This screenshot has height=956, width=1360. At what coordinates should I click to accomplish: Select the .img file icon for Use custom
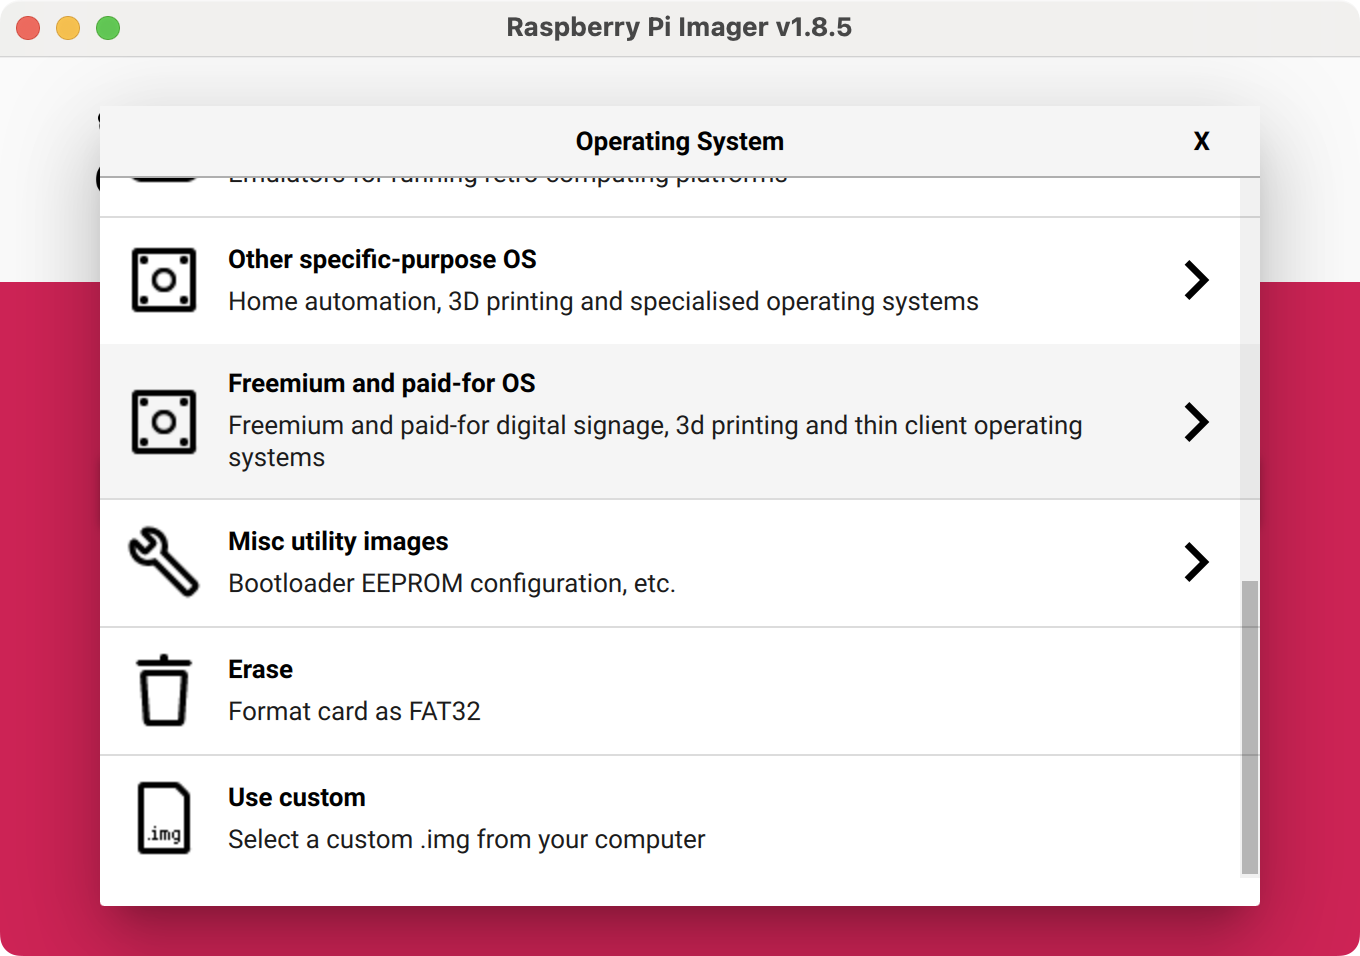click(163, 818)
